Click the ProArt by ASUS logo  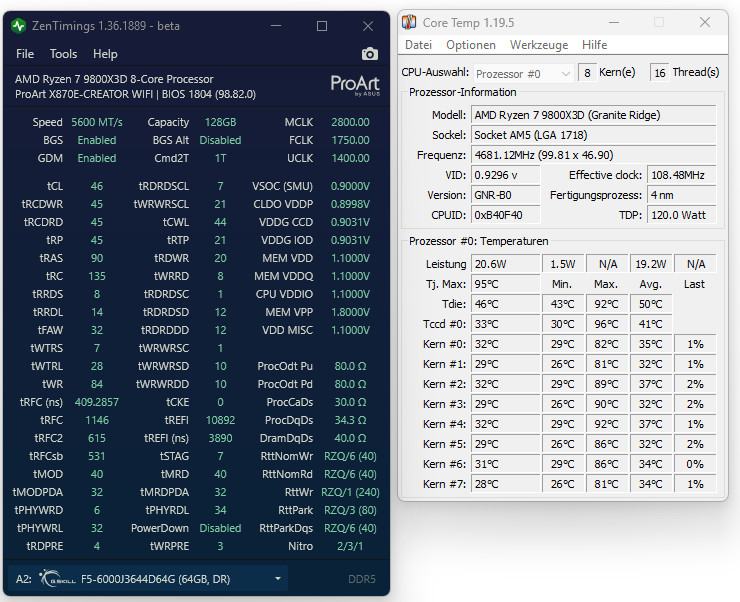tap(355, 85)
